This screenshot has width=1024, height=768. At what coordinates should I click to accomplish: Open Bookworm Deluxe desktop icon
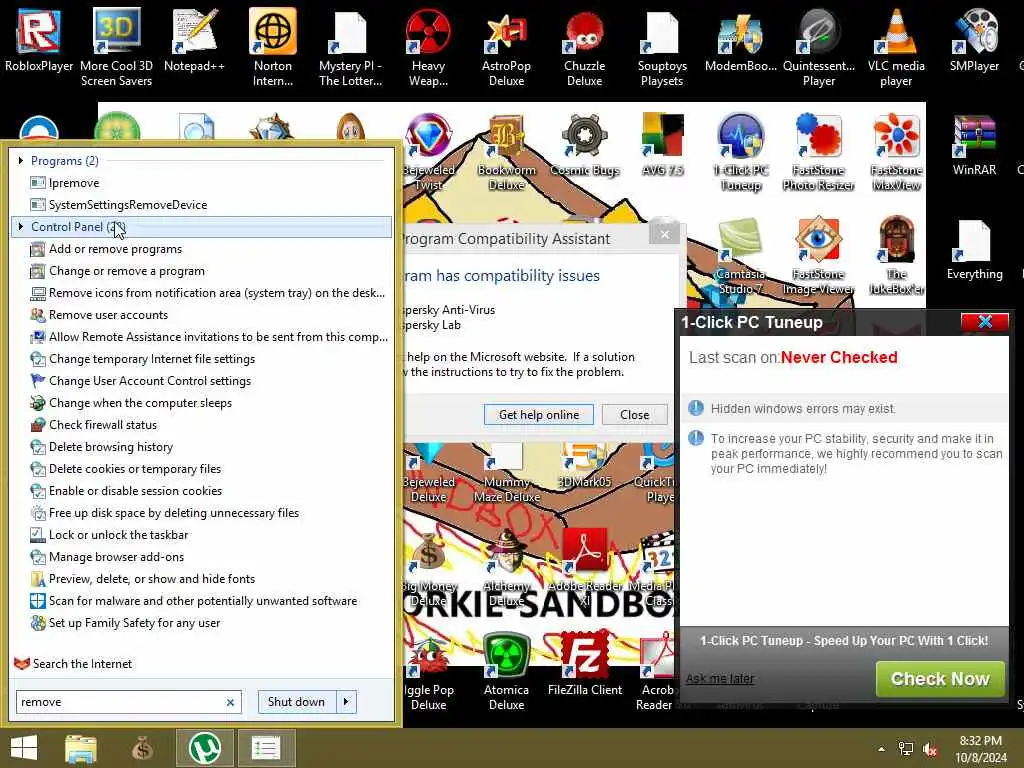coord(506,152)
